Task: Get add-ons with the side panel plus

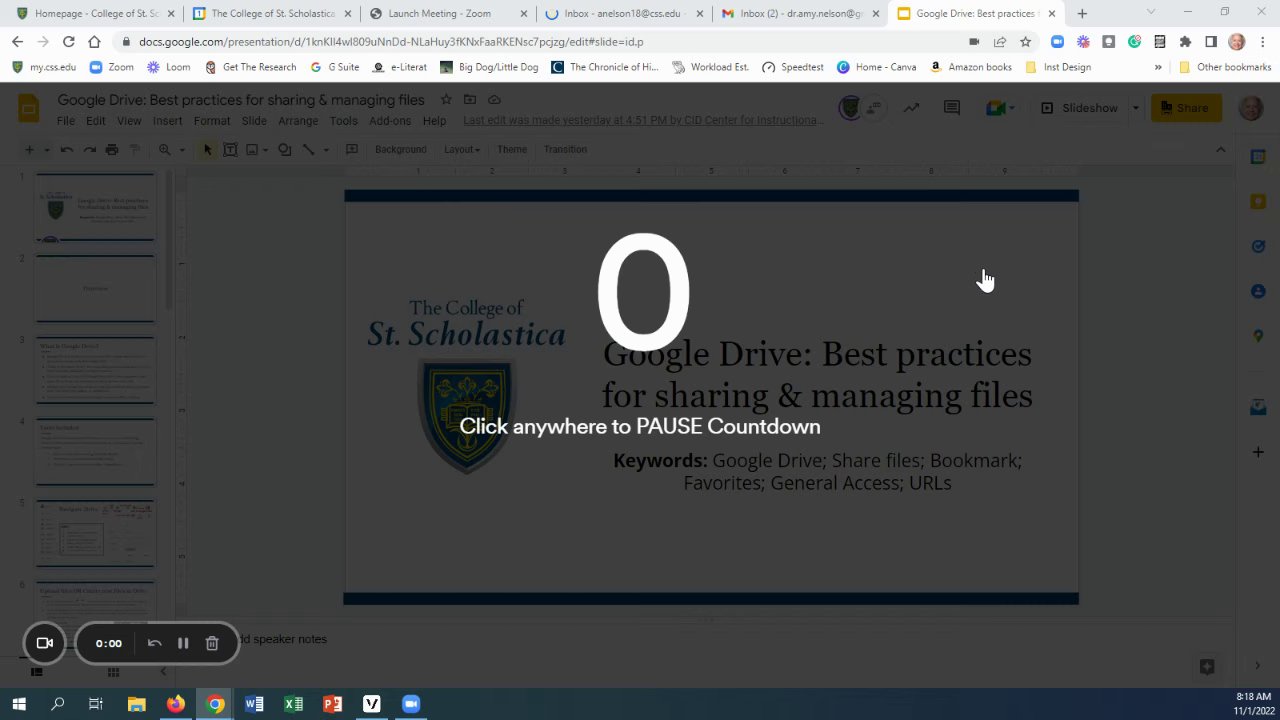Action: pos(1258,452)
